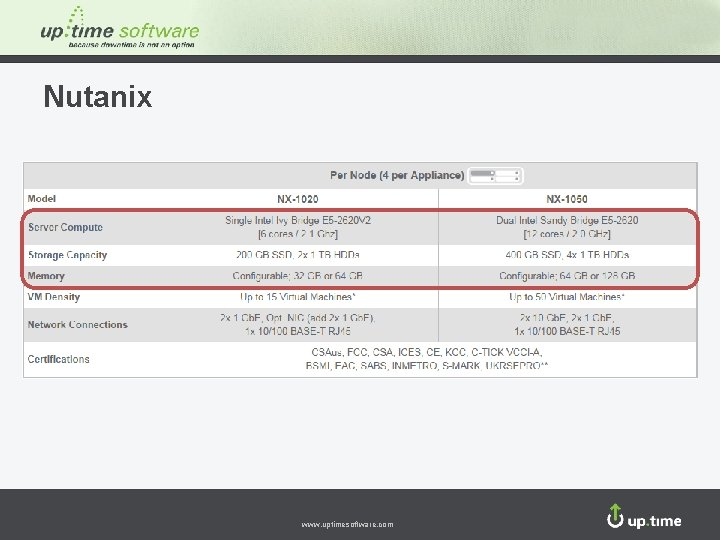This screenshot has width=720, height=540.
Task: Click 'because downtime is not an option' tagline
Action: pyautogui.click(x=131, y=45)
